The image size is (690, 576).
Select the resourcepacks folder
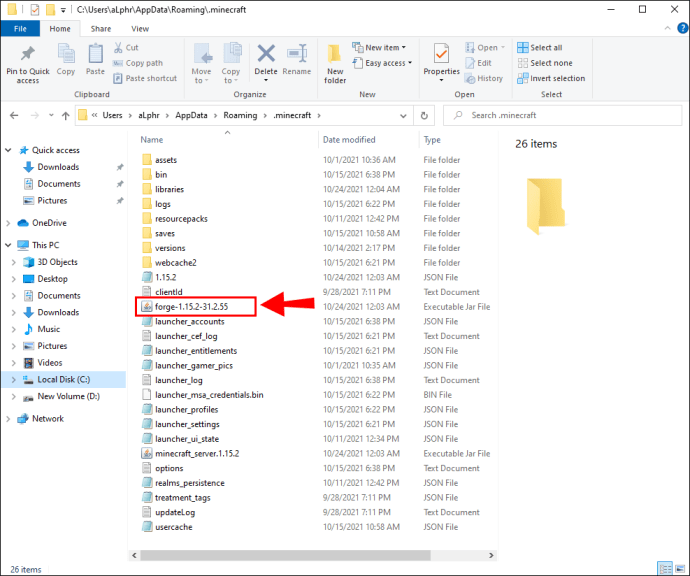tap(181, 219)
